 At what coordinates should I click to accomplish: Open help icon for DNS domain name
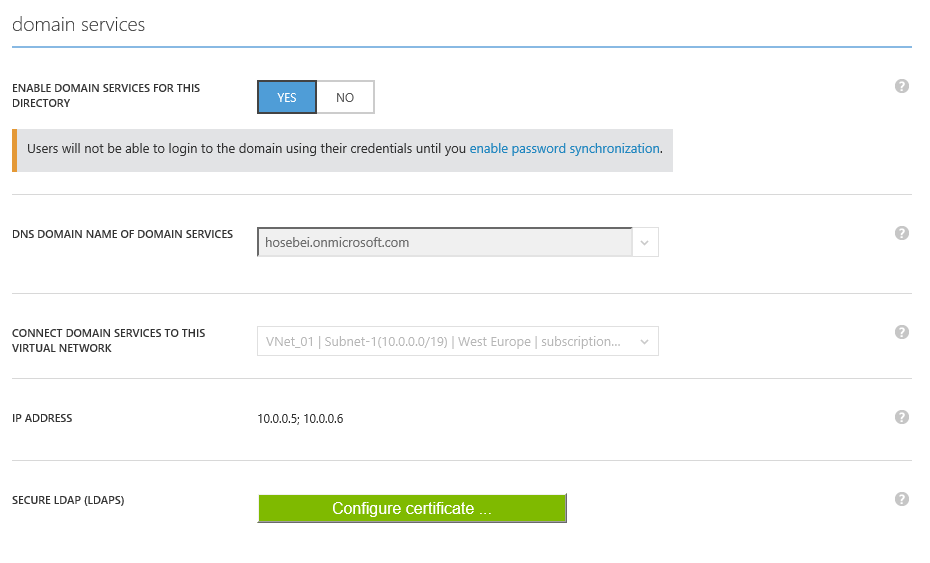click(902, 233)
